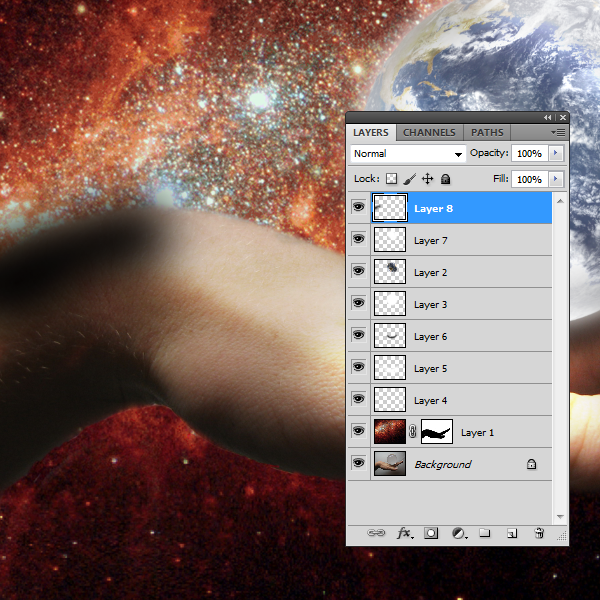600x600 pixels.
Task: Toggle the eye icon of Layer 4
Action: pyautogui.click(x=358, y=399)
